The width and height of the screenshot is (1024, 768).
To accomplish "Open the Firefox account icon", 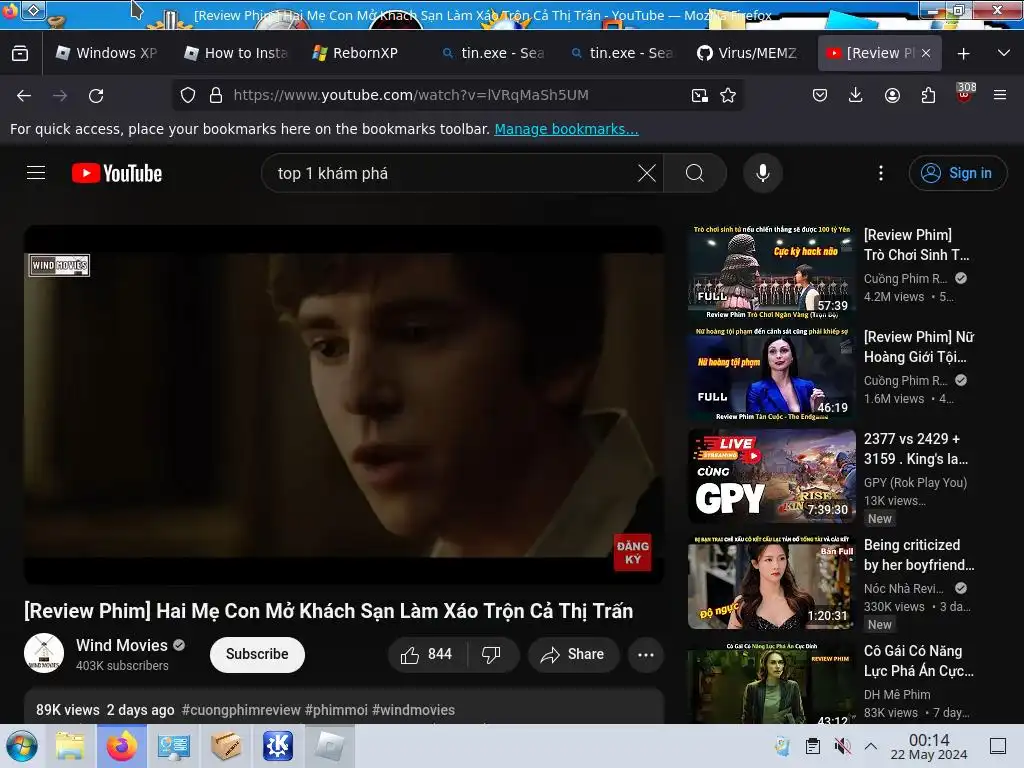I will click(892, 95).
